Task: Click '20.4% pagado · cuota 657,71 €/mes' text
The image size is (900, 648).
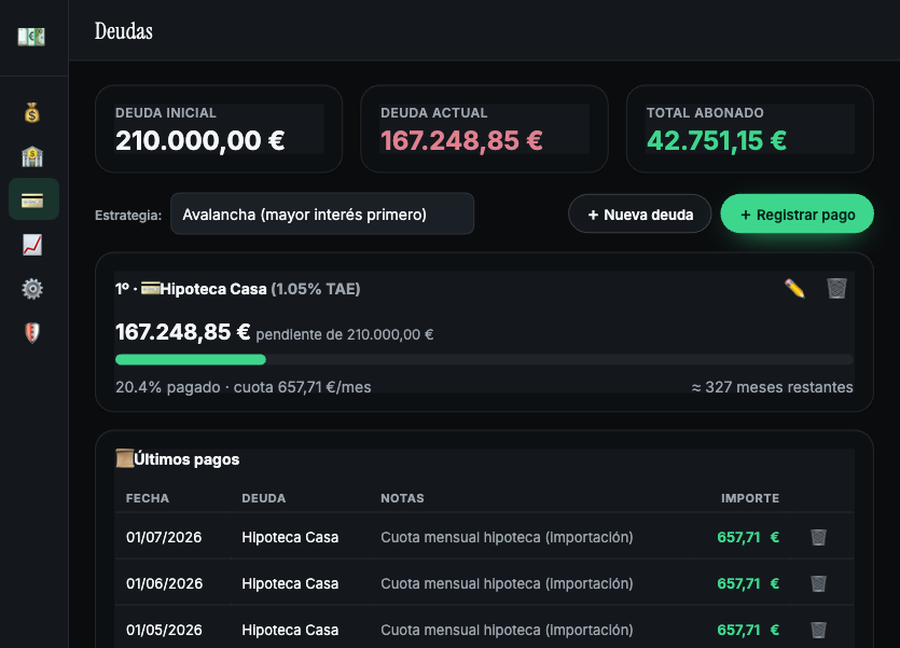Action: (243, 387)
